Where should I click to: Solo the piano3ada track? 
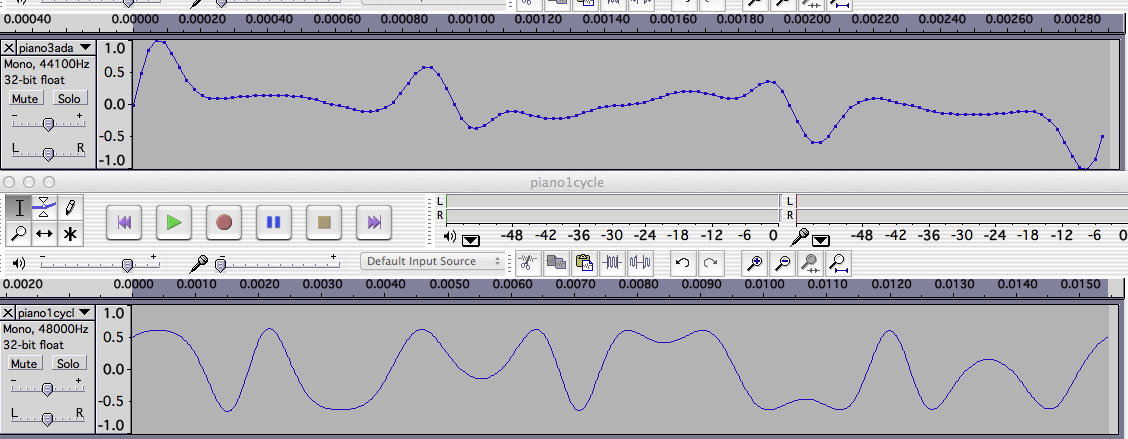pyautogui.click(x=69, y=98)
